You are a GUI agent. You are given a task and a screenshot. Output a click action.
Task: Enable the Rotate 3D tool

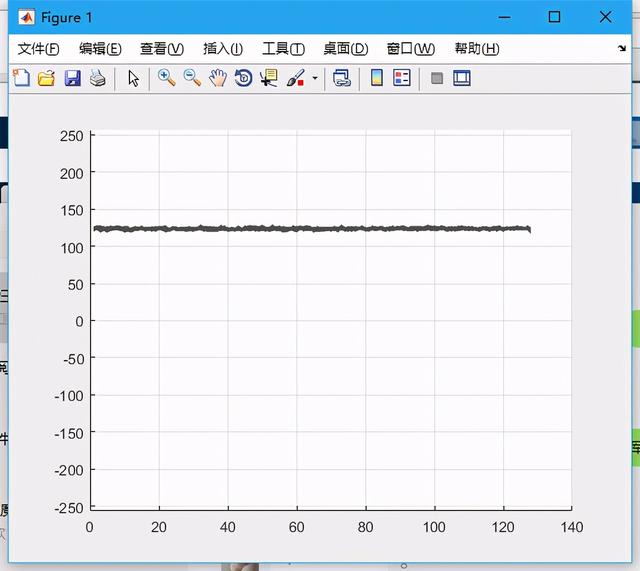click(x=243, y=78)
